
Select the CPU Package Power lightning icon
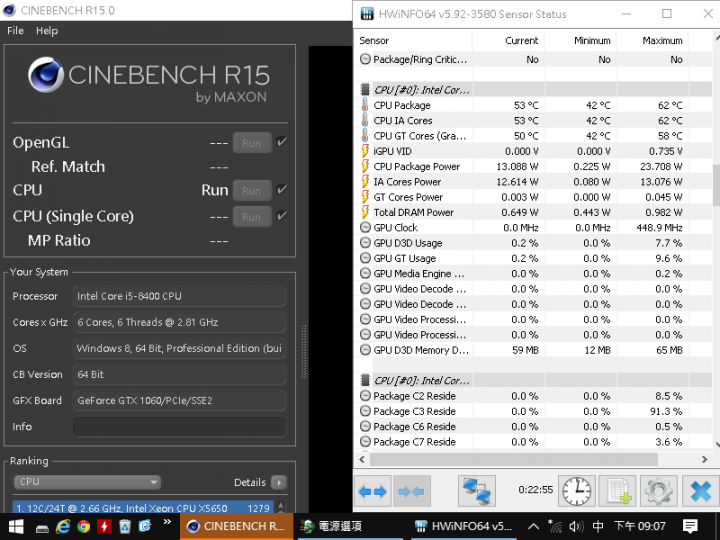[365, 166]
